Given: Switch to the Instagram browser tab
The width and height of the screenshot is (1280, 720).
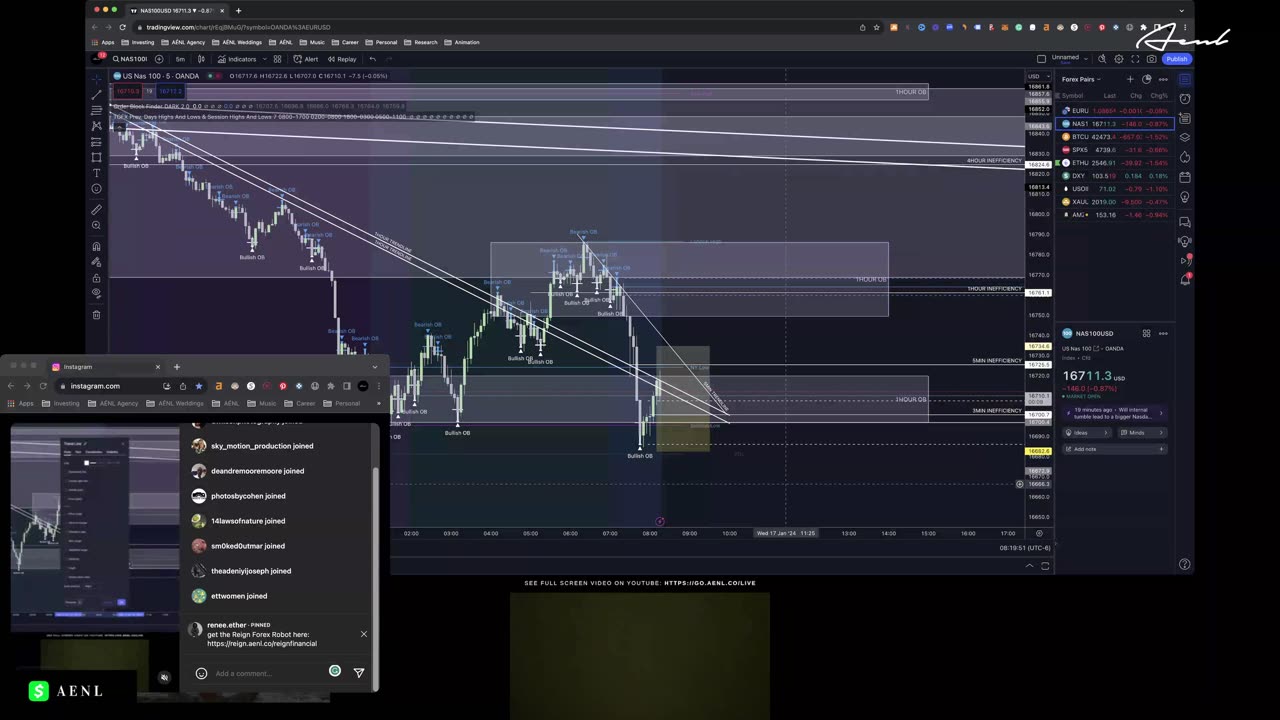Looking at the screenshot, I should pos(105,367).
